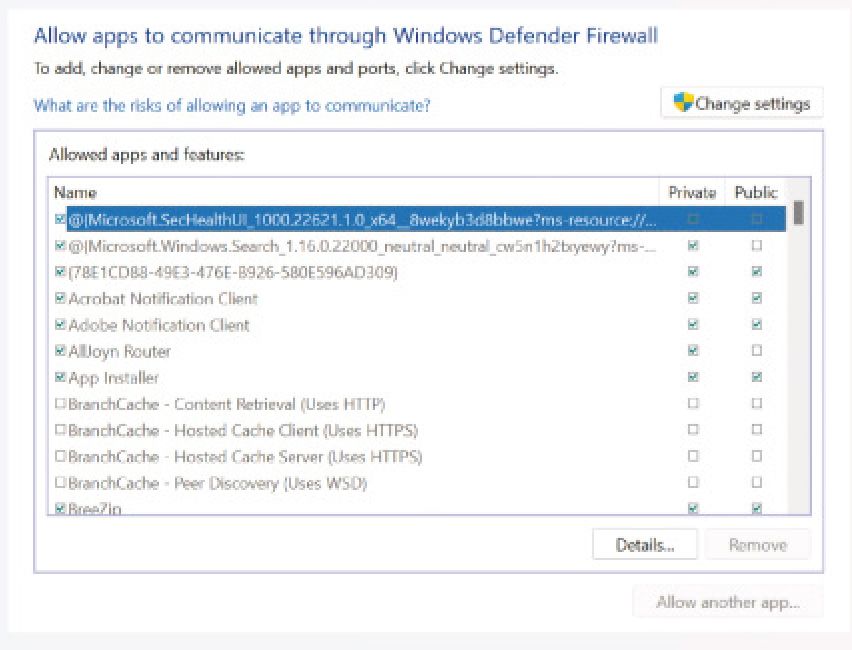This screenshot has width=852, height=650.
Task: Select 'Adobe Notification Client' row text
Action: coord(159,325)
